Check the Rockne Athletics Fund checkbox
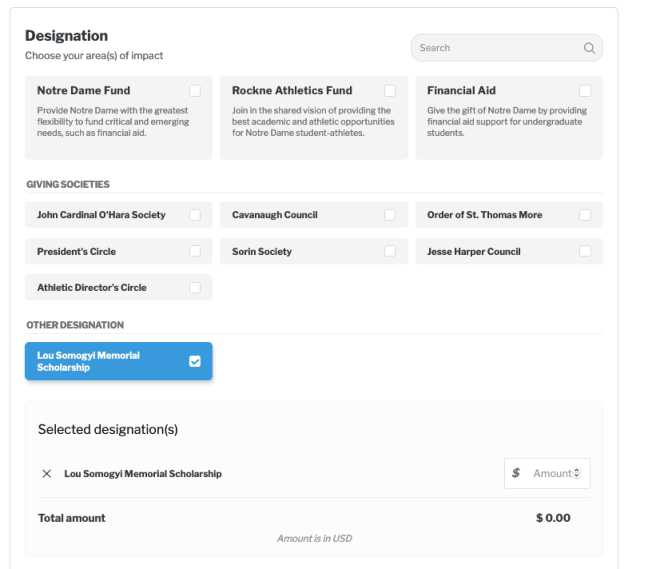Image resolution: width=660 pixels, height=569 pixels. pos(390,90)
